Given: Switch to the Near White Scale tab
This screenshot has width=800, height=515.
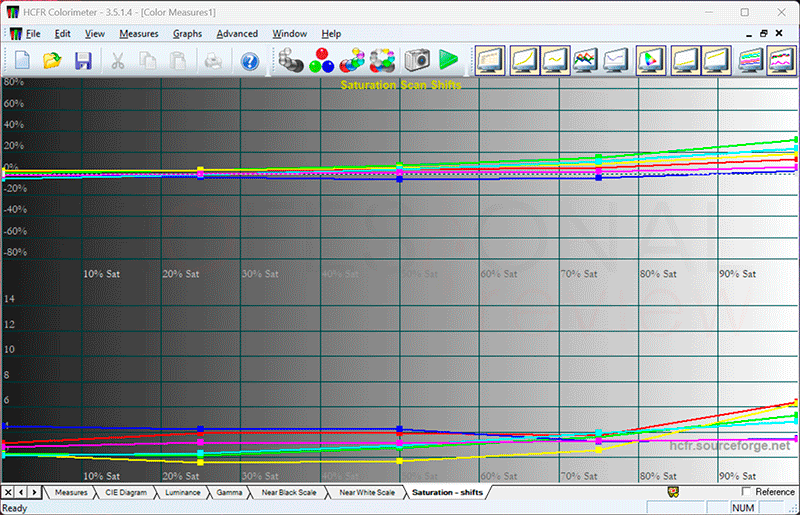Looking at the screenshot, I should coord(367,492).
